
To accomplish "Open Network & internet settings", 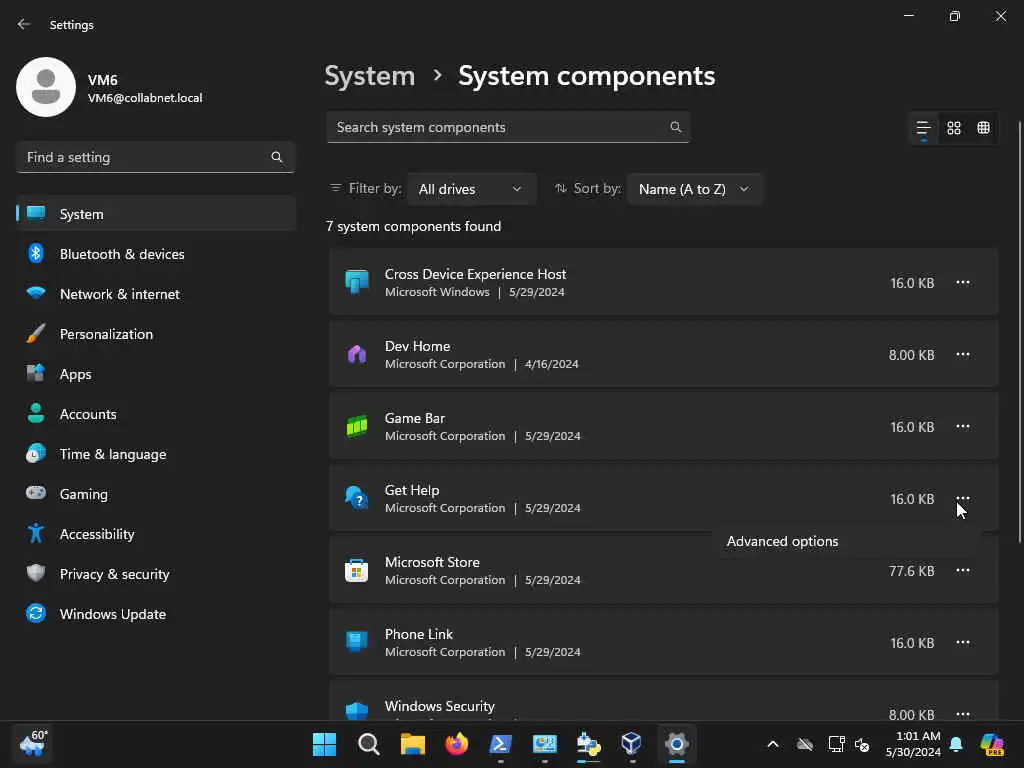I will 155,294.
